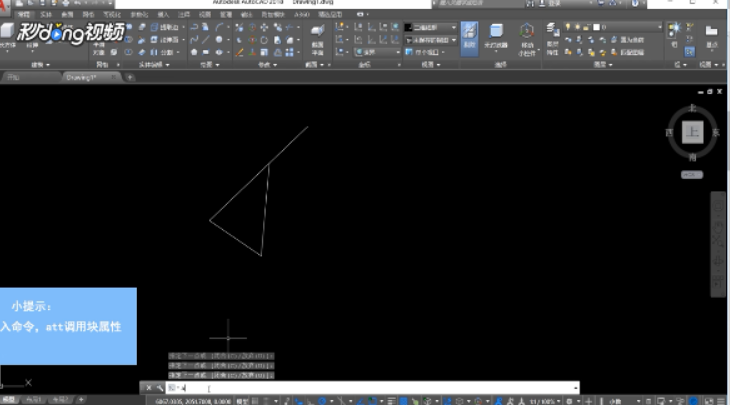The width and height of the screenshot is (730, 405).
Task: Switch to the Start (开始) file tab
Action: (x=29, y=77)
